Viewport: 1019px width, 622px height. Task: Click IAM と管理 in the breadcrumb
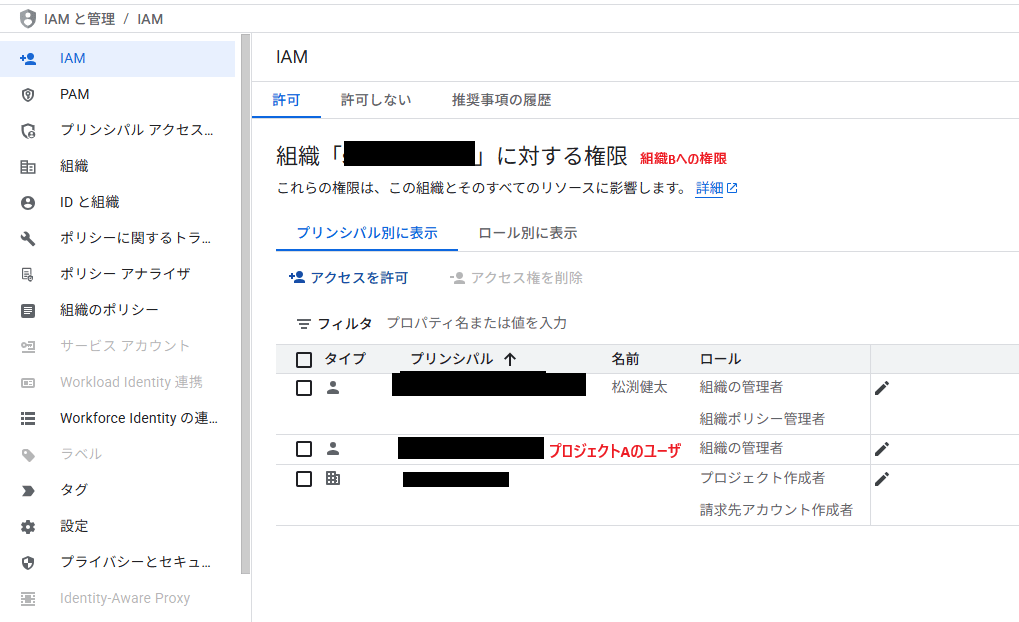pyautogui.click(x=79, y=19)
